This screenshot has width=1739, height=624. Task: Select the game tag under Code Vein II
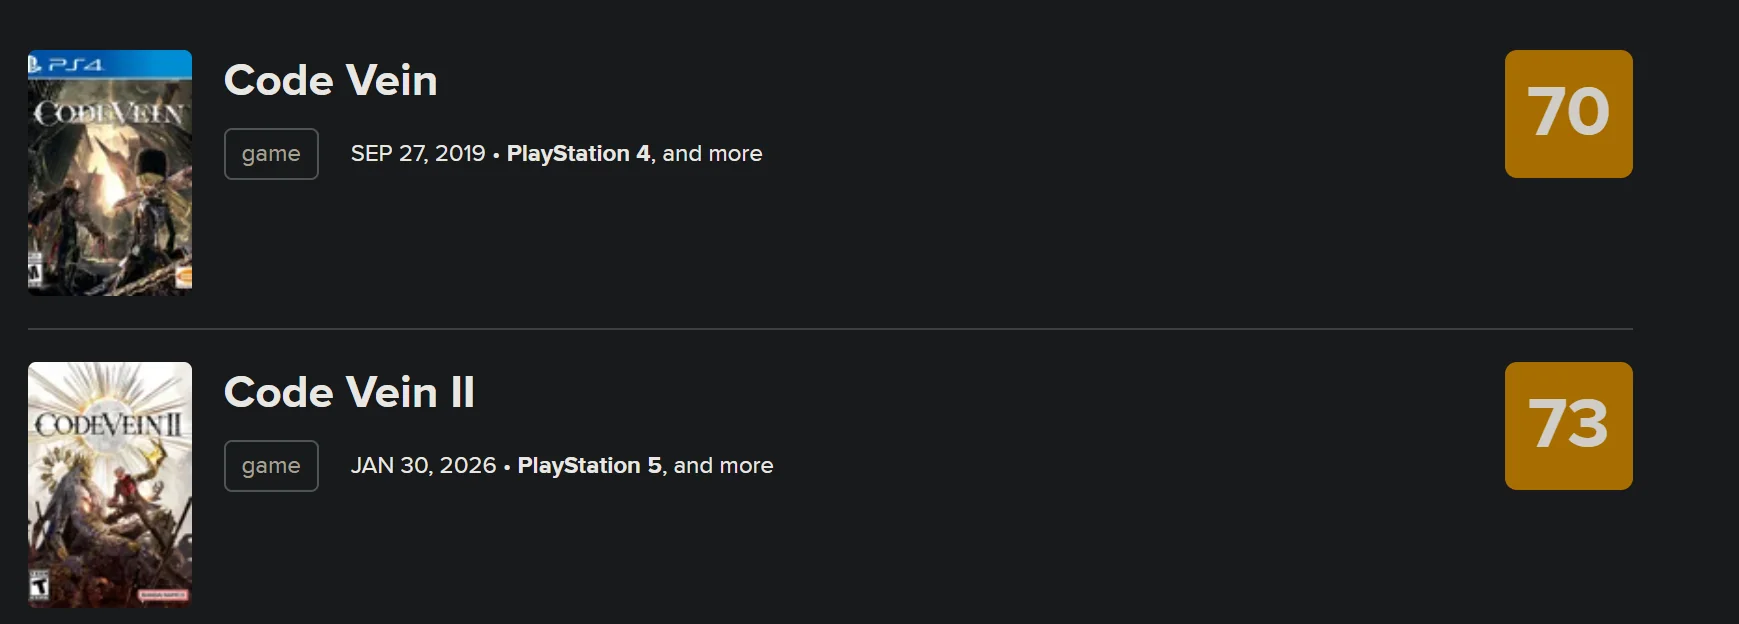tap(271, 466)
